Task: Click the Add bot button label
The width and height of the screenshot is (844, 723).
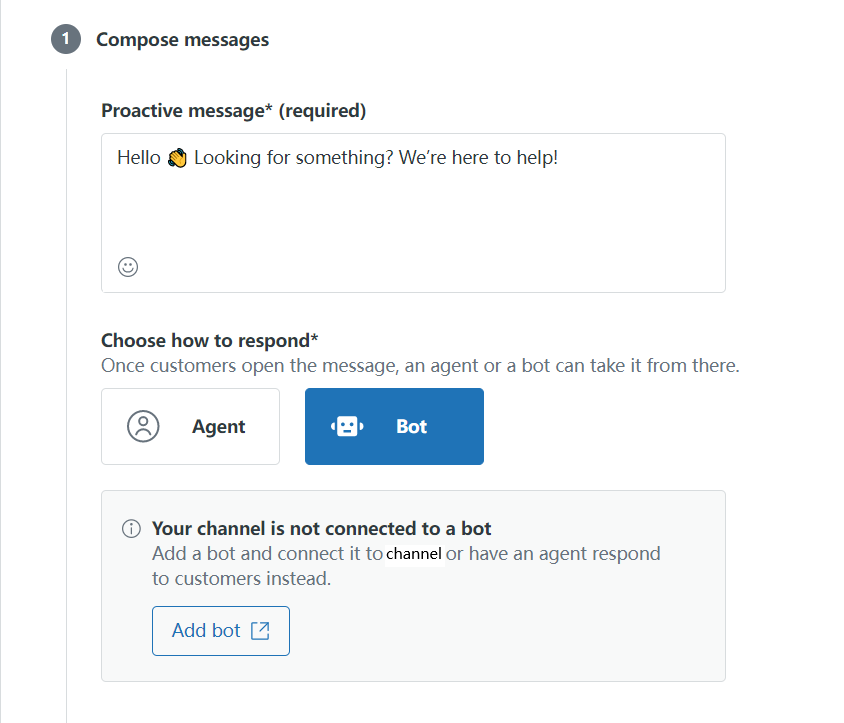Action: (x=206, y=630)
